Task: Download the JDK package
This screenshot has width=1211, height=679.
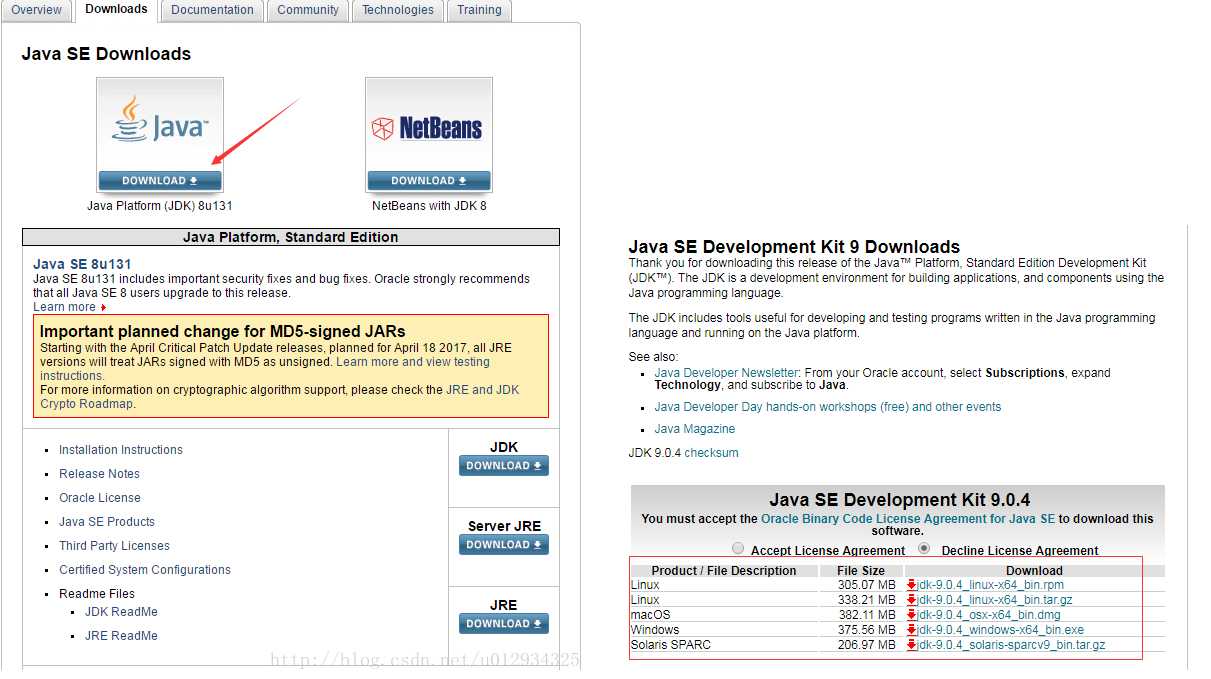Action: [504, 466]
